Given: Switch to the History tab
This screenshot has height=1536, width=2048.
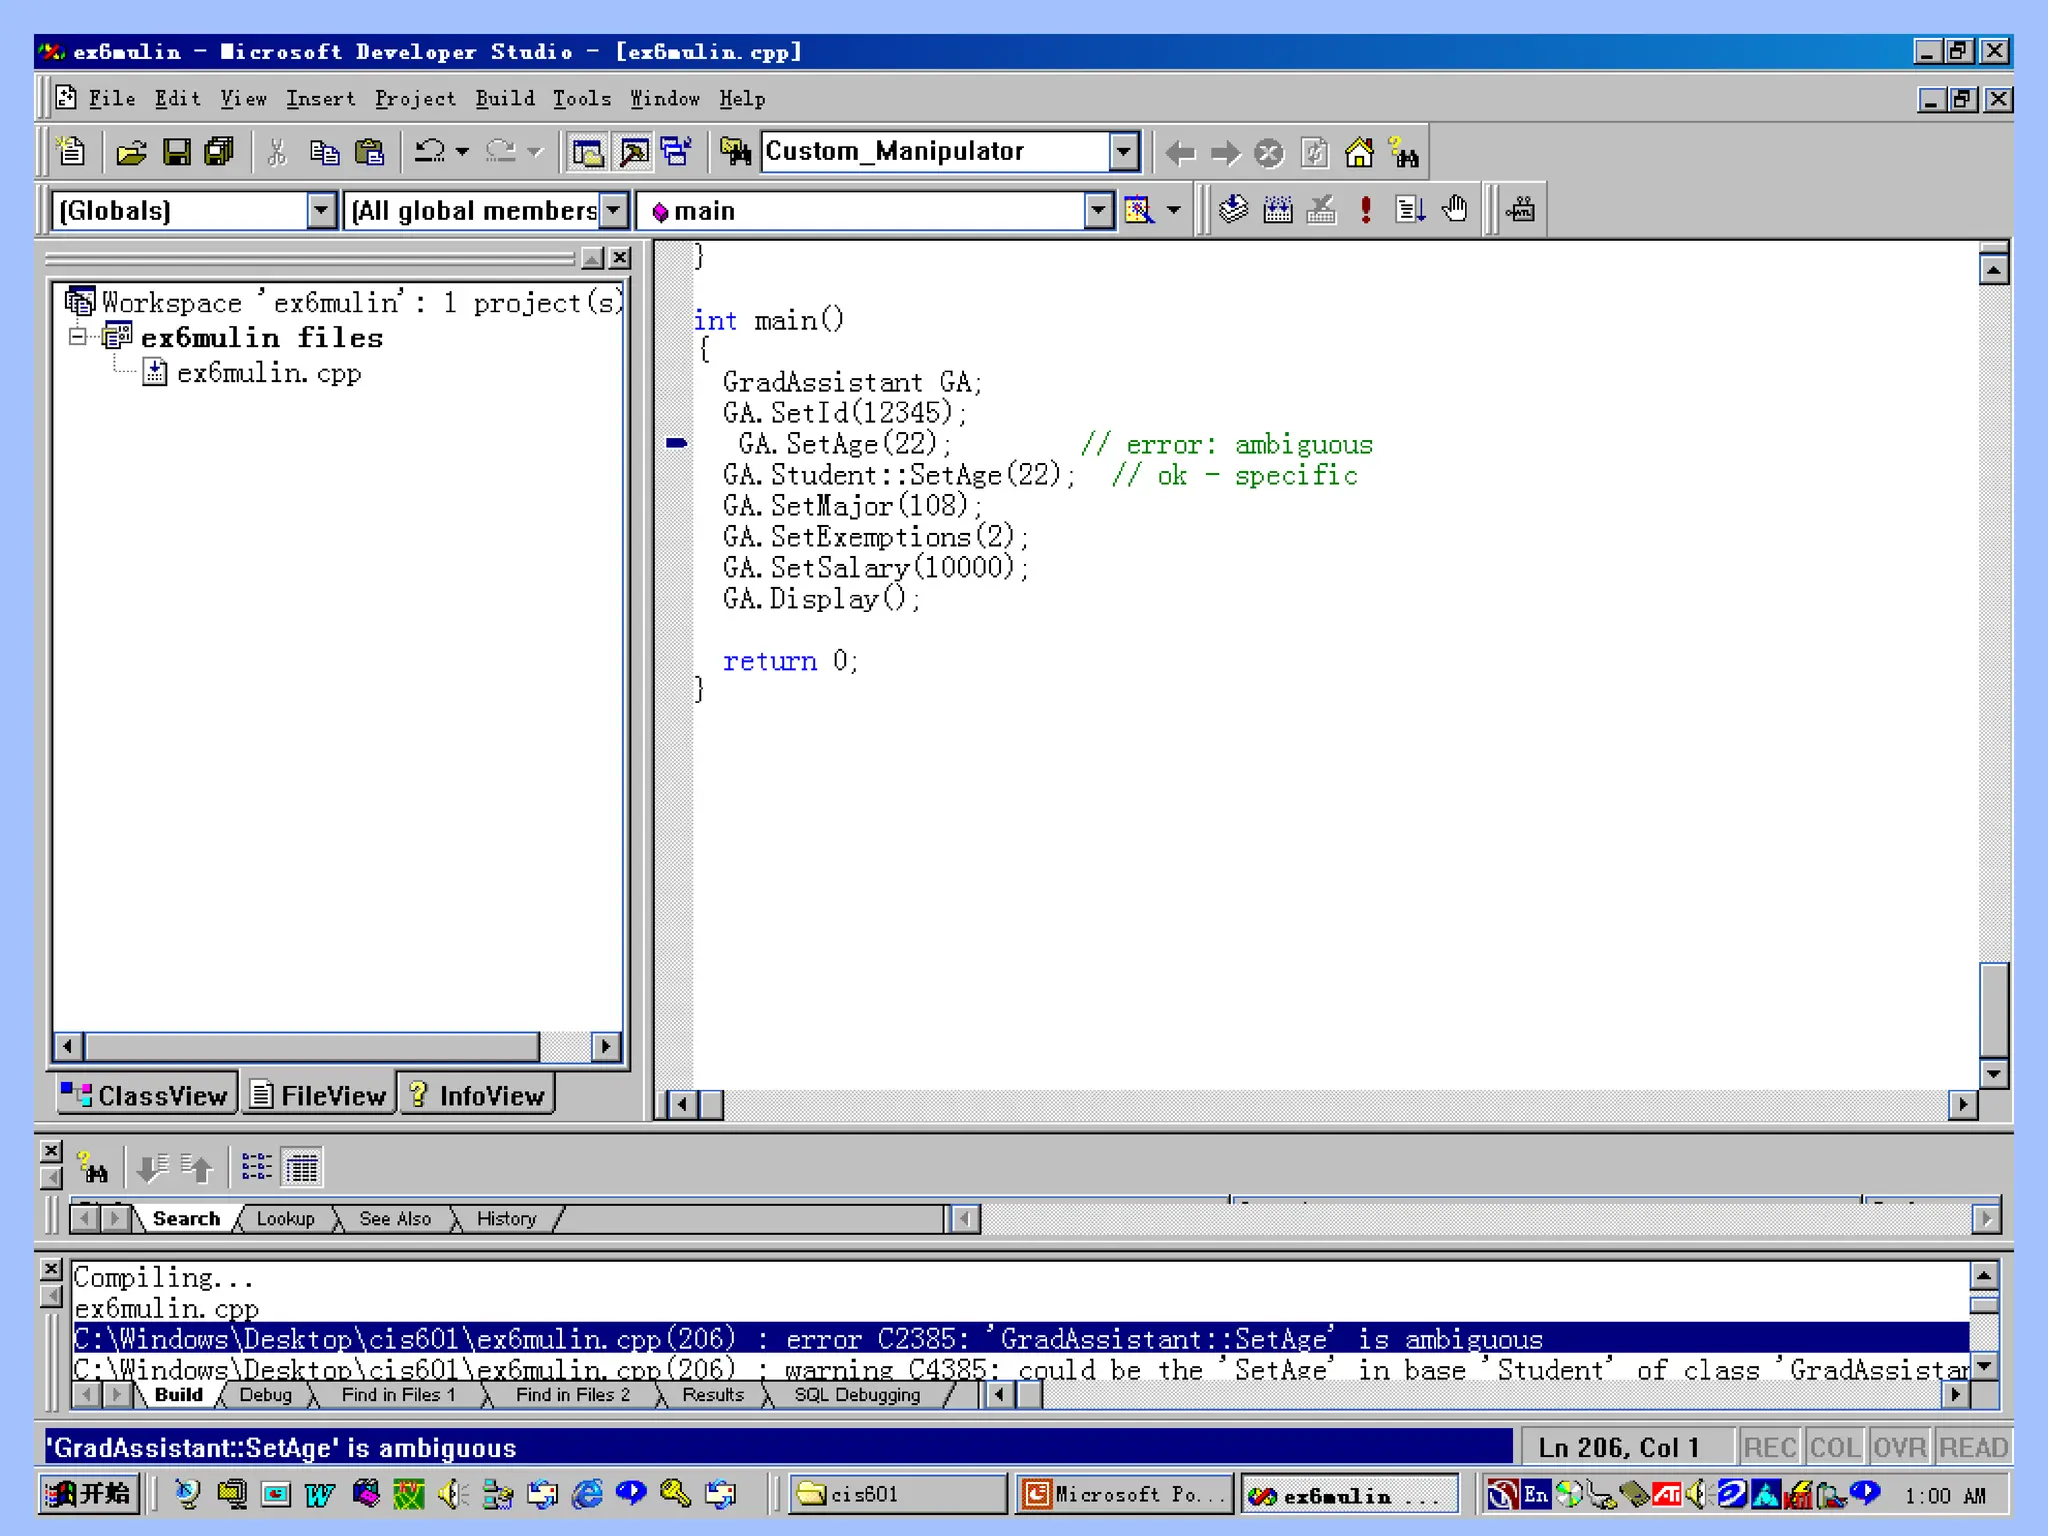Looking at the screenshot, I should pyautogui.click(x=506, y=1218).
